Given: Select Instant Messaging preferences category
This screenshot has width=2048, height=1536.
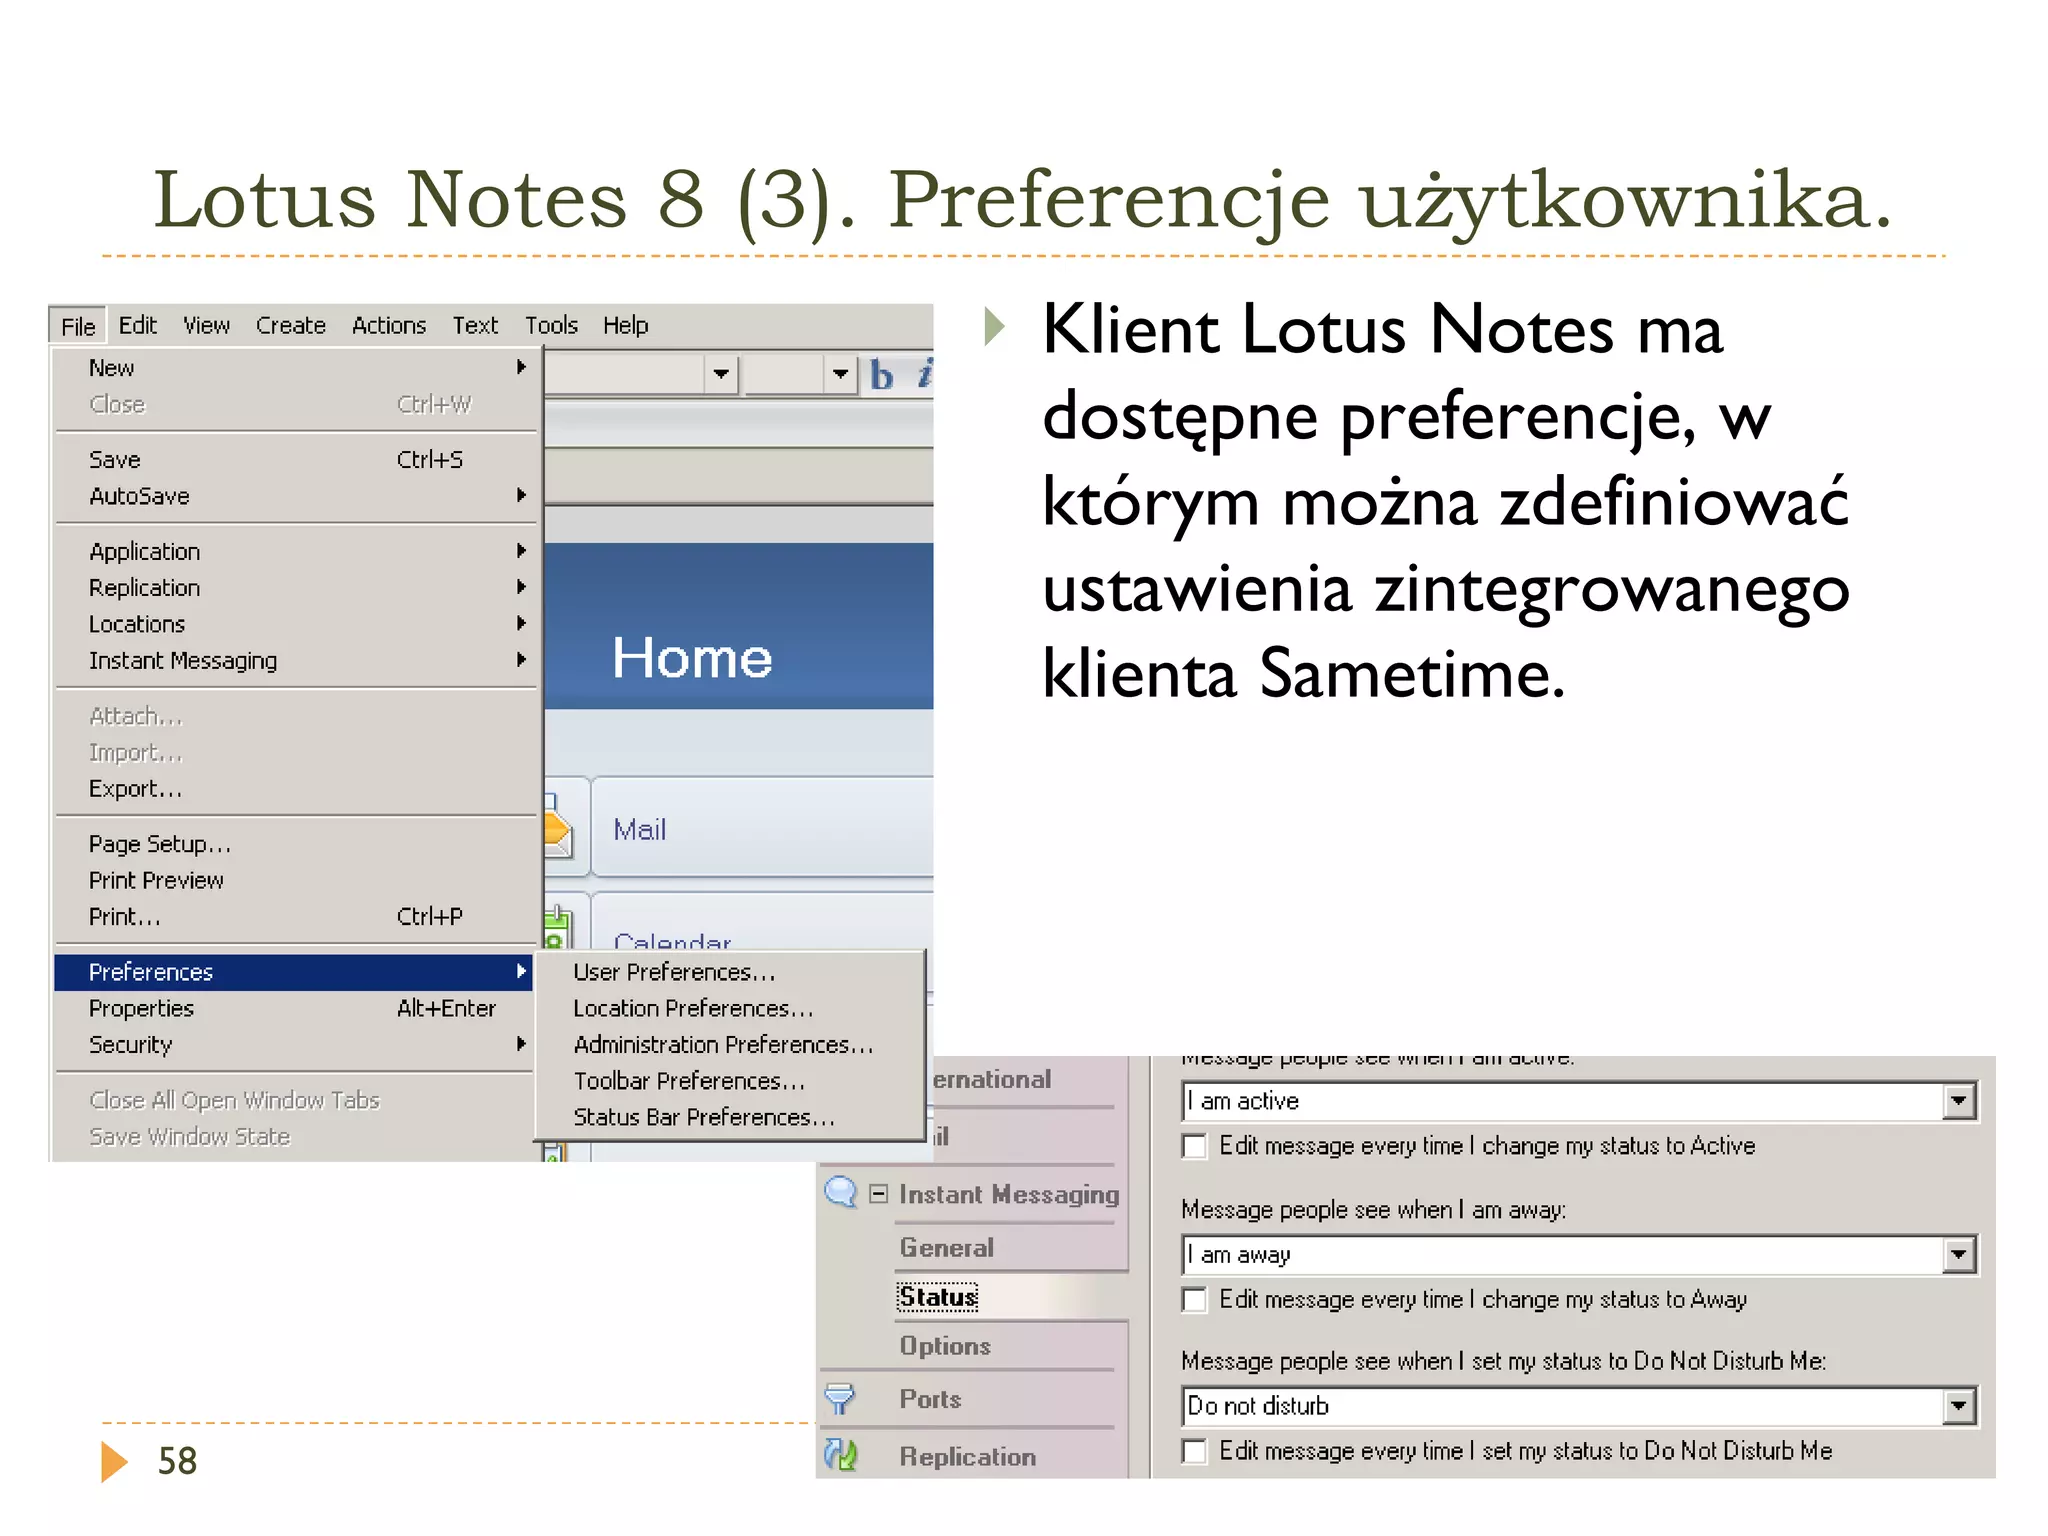Looking at the screenshot, I should coord(1008,1194).
